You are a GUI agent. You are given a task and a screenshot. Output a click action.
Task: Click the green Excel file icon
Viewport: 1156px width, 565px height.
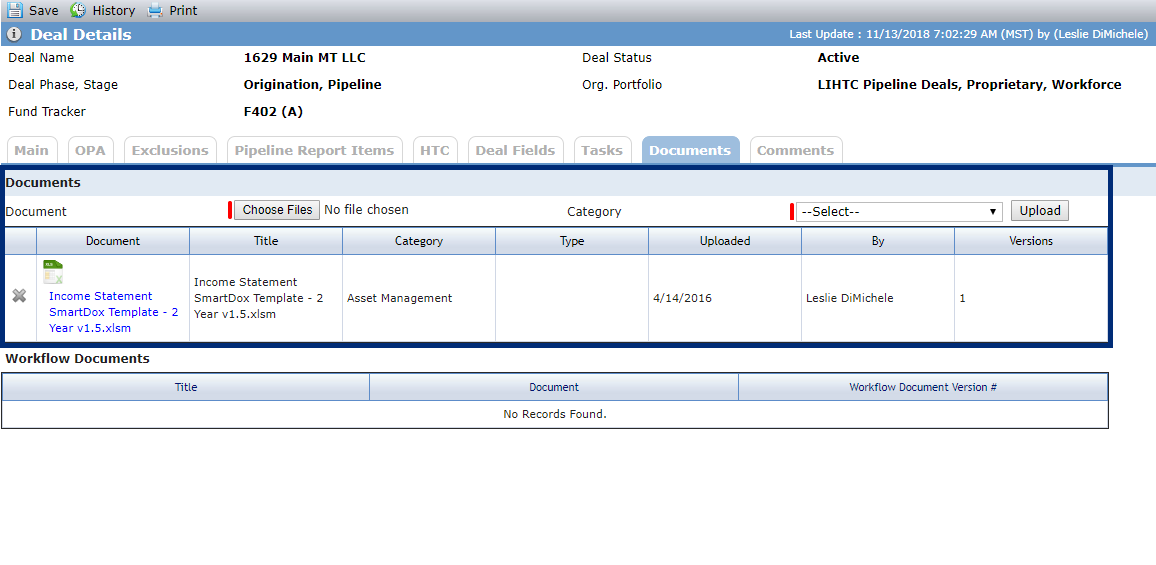[x=53, y=271]
